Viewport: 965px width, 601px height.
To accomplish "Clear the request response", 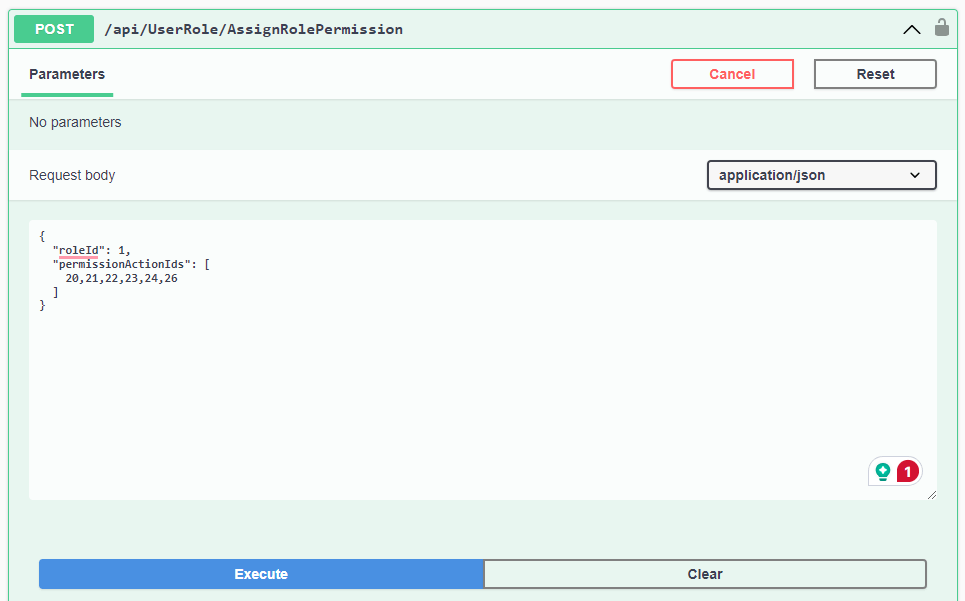I will 704,574.
